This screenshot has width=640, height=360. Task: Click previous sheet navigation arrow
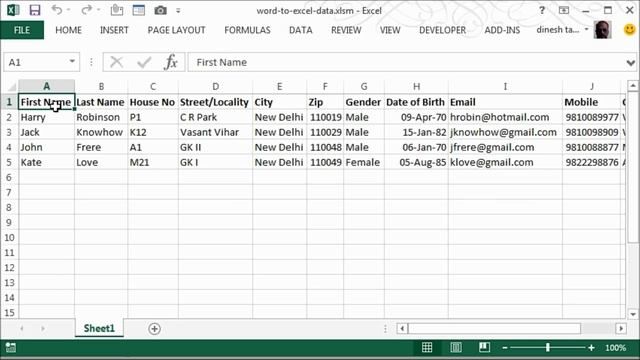[22, 329]
